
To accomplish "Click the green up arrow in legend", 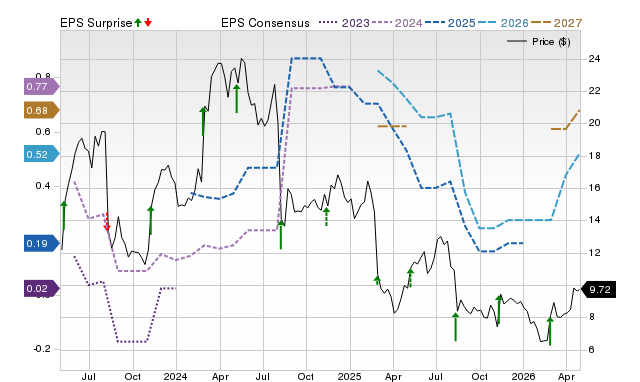I will (x=138, y=23).
